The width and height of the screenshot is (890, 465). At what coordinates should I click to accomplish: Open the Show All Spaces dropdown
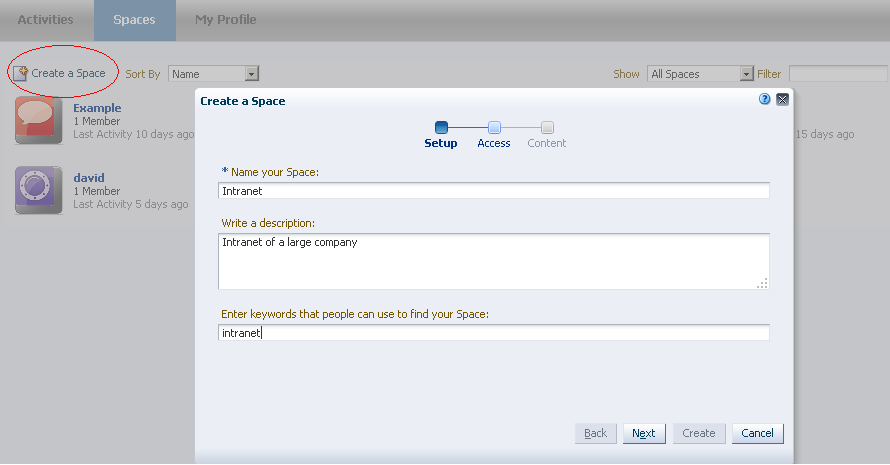click(x=746, y=74)
